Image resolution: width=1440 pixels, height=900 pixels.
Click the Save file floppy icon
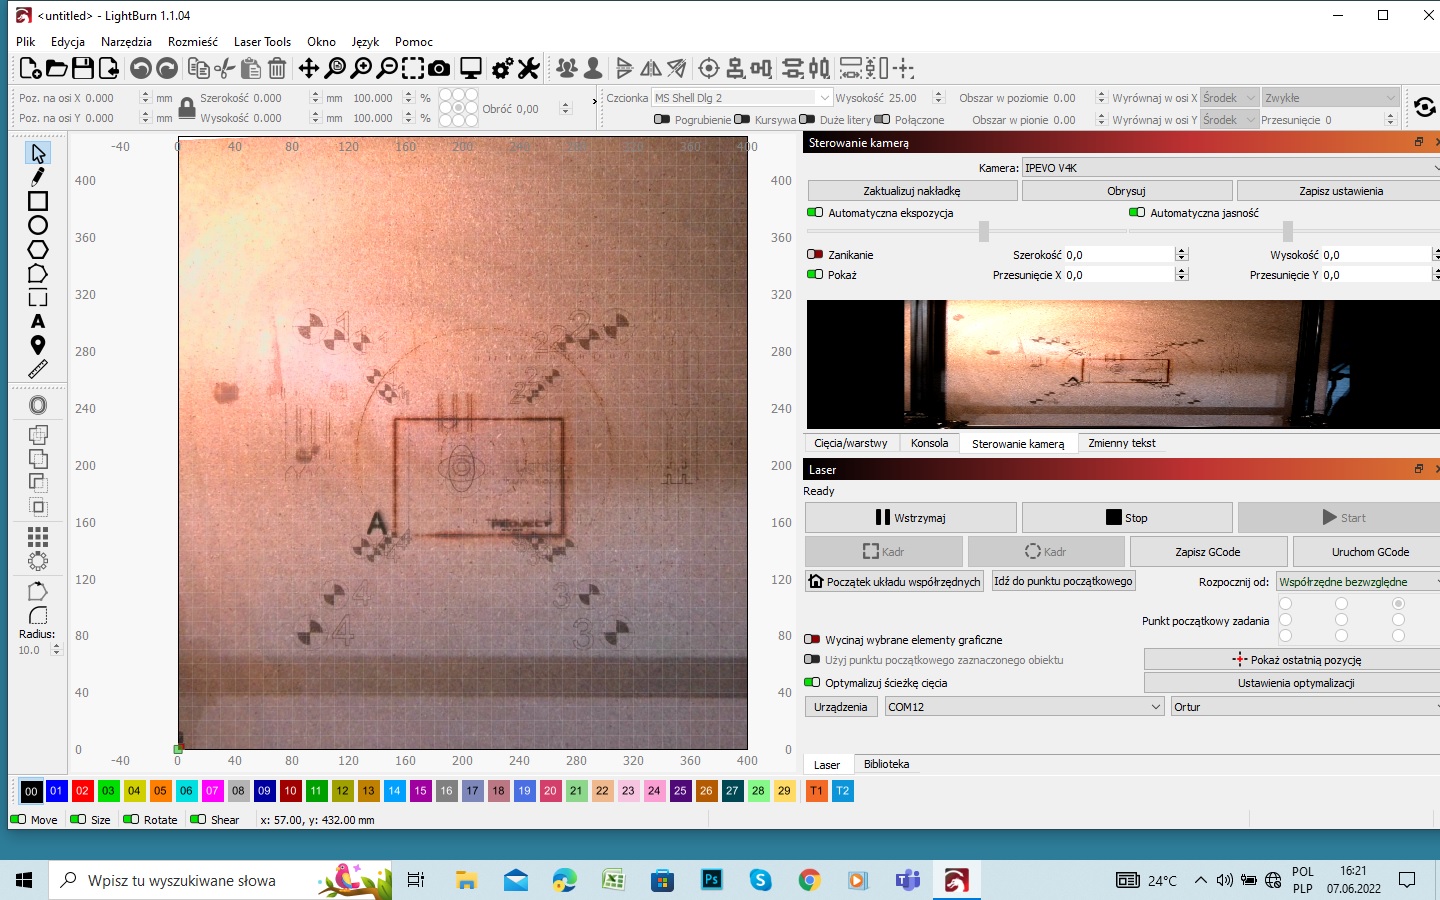click(83, 68)
